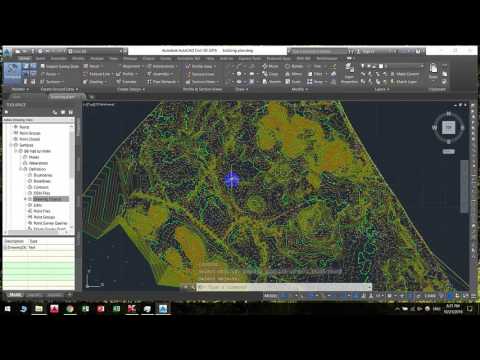Click the Profile View tool

pyautogui.click(x=200, y=67)
